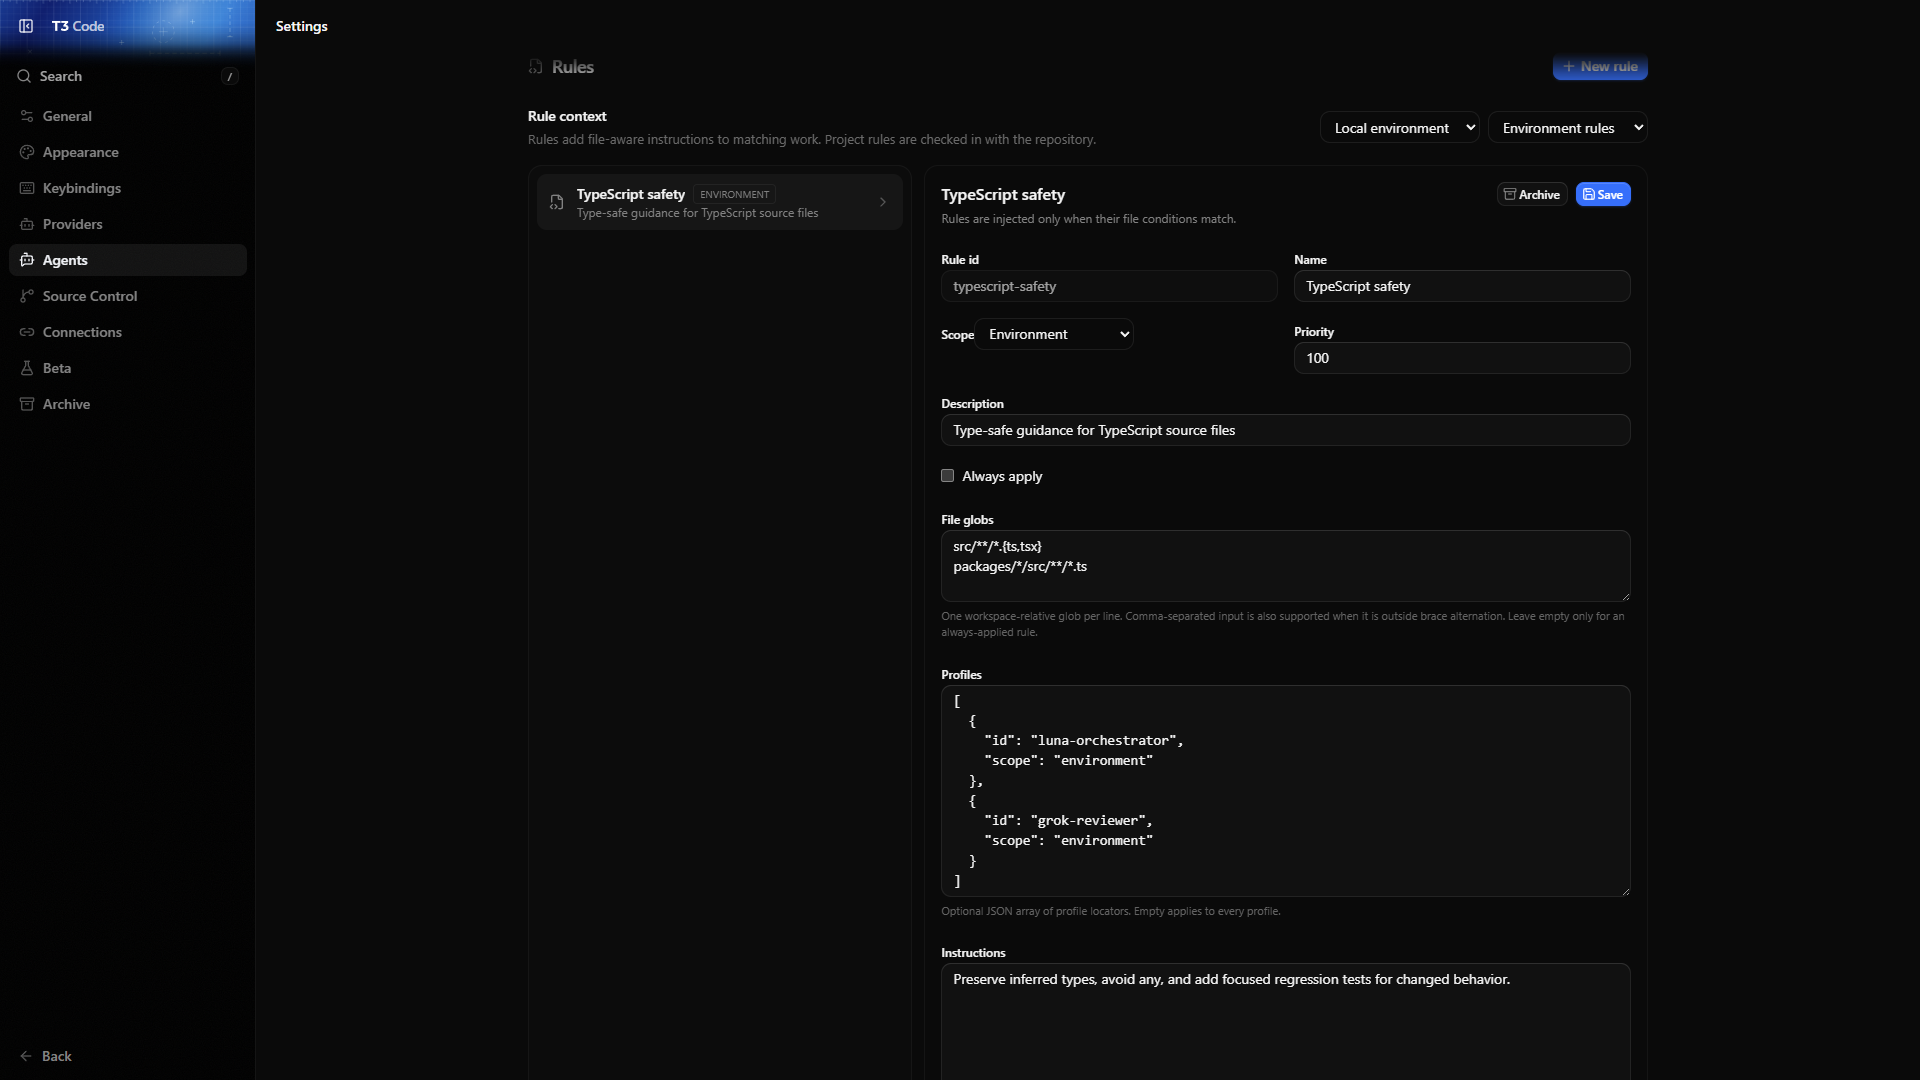This screenshot has width=1920, height=1080.
Task: Grab the File globs resize handle
Action: coord(1625,596)
